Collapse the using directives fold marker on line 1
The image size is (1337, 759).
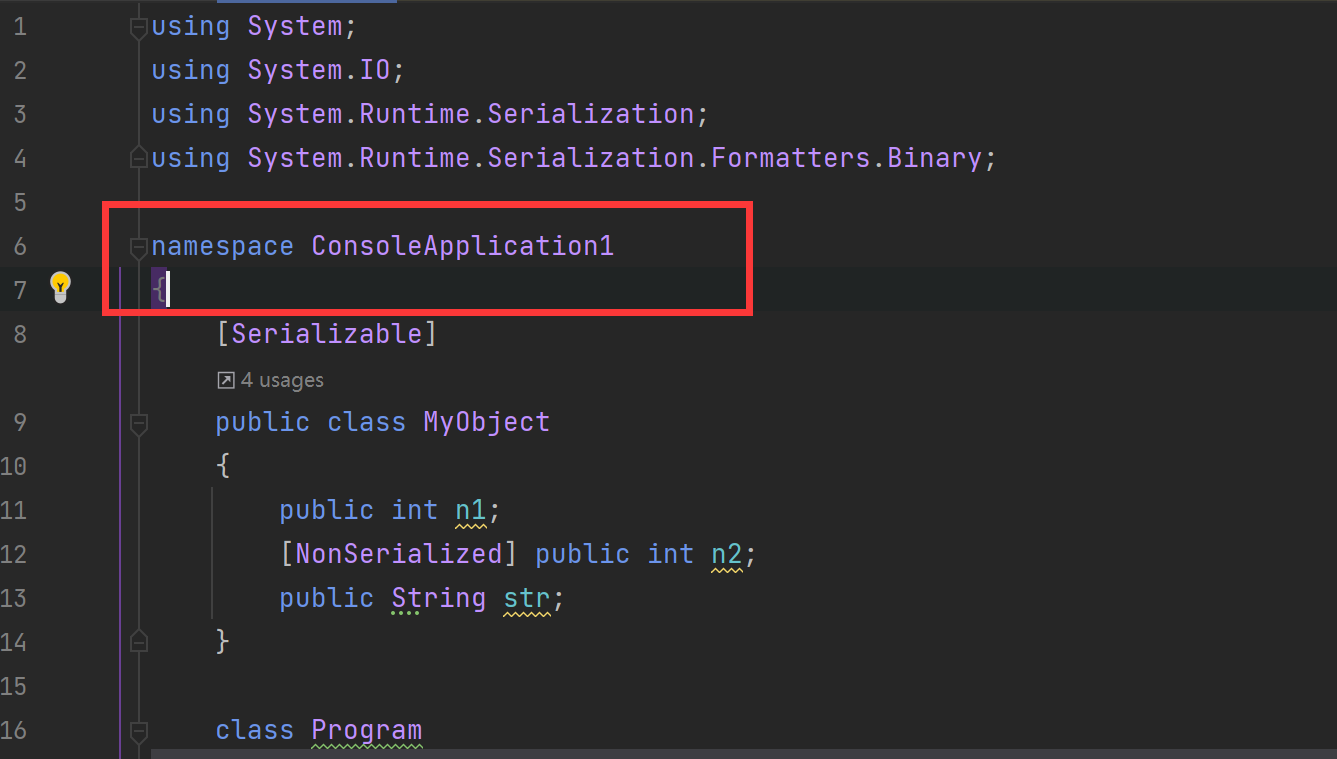click(x=139, y=29)
